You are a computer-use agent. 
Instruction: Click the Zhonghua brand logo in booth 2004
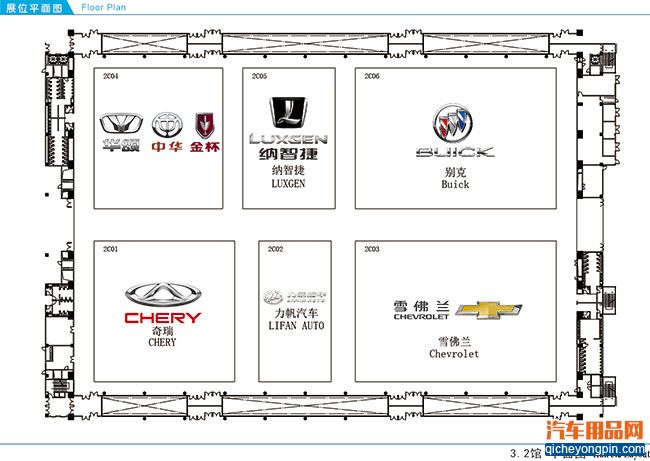pyautogui.click(x=167, y=132)
